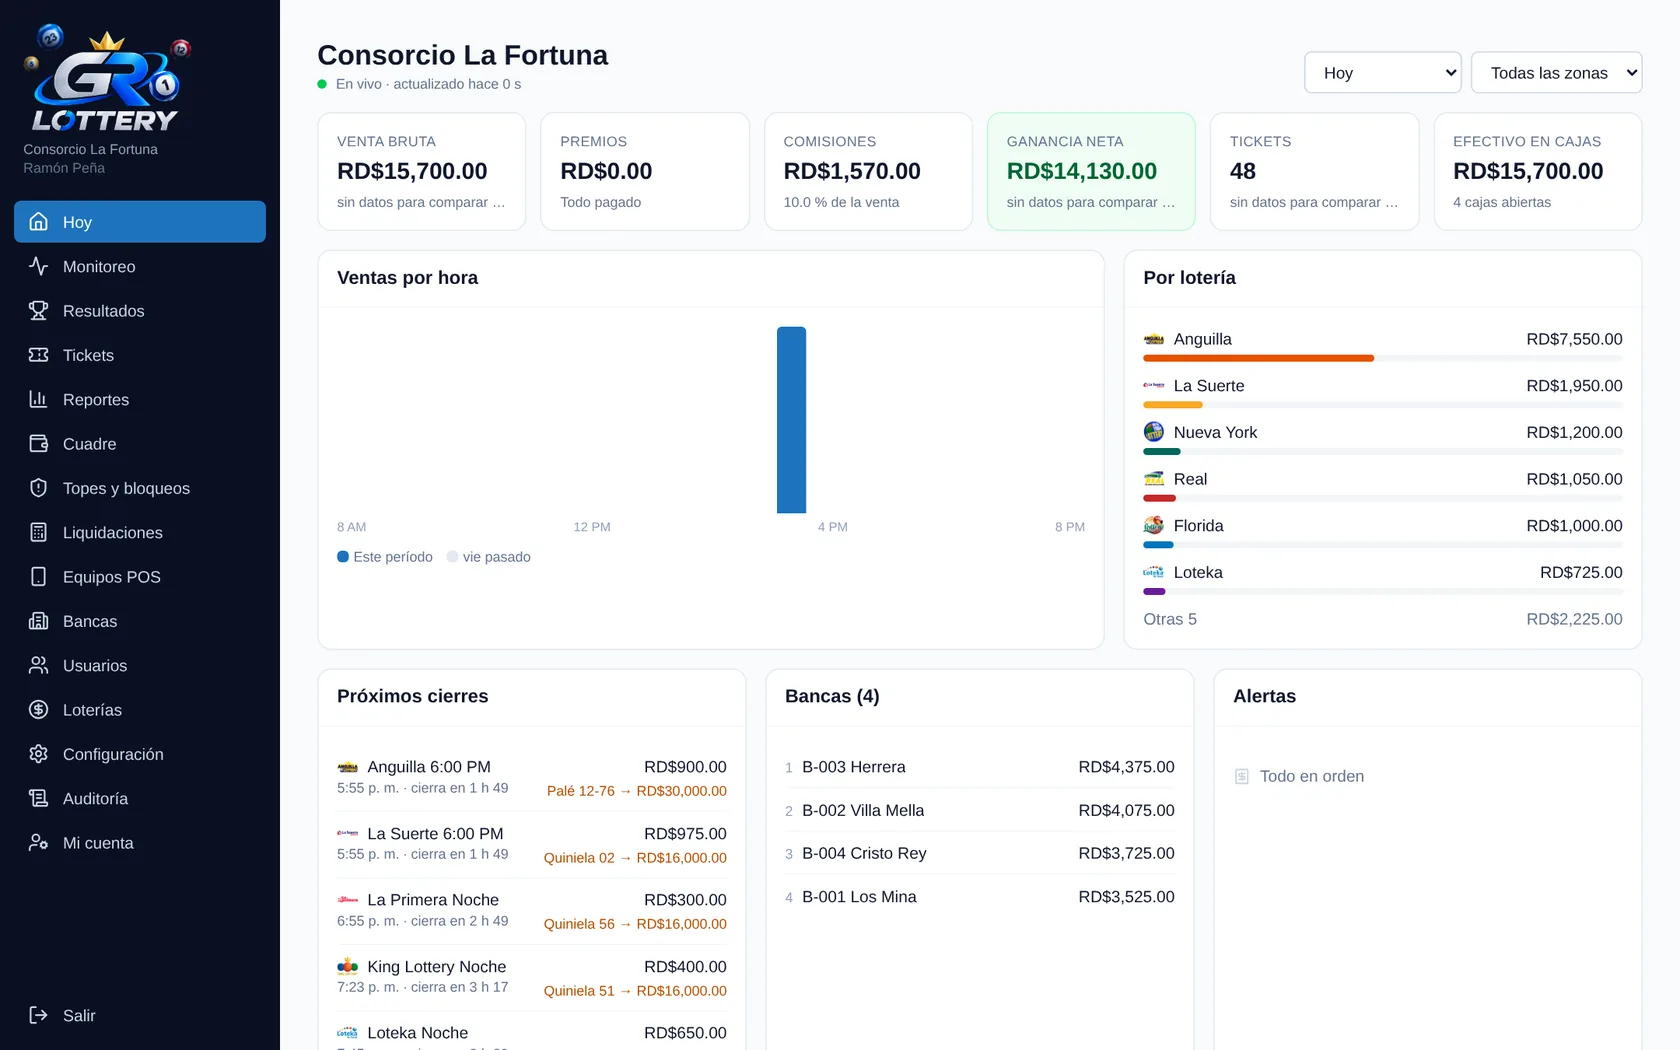Click the GR Lottery logo
Screen dimensions: 1680x1050
click(x=106, y=80)
